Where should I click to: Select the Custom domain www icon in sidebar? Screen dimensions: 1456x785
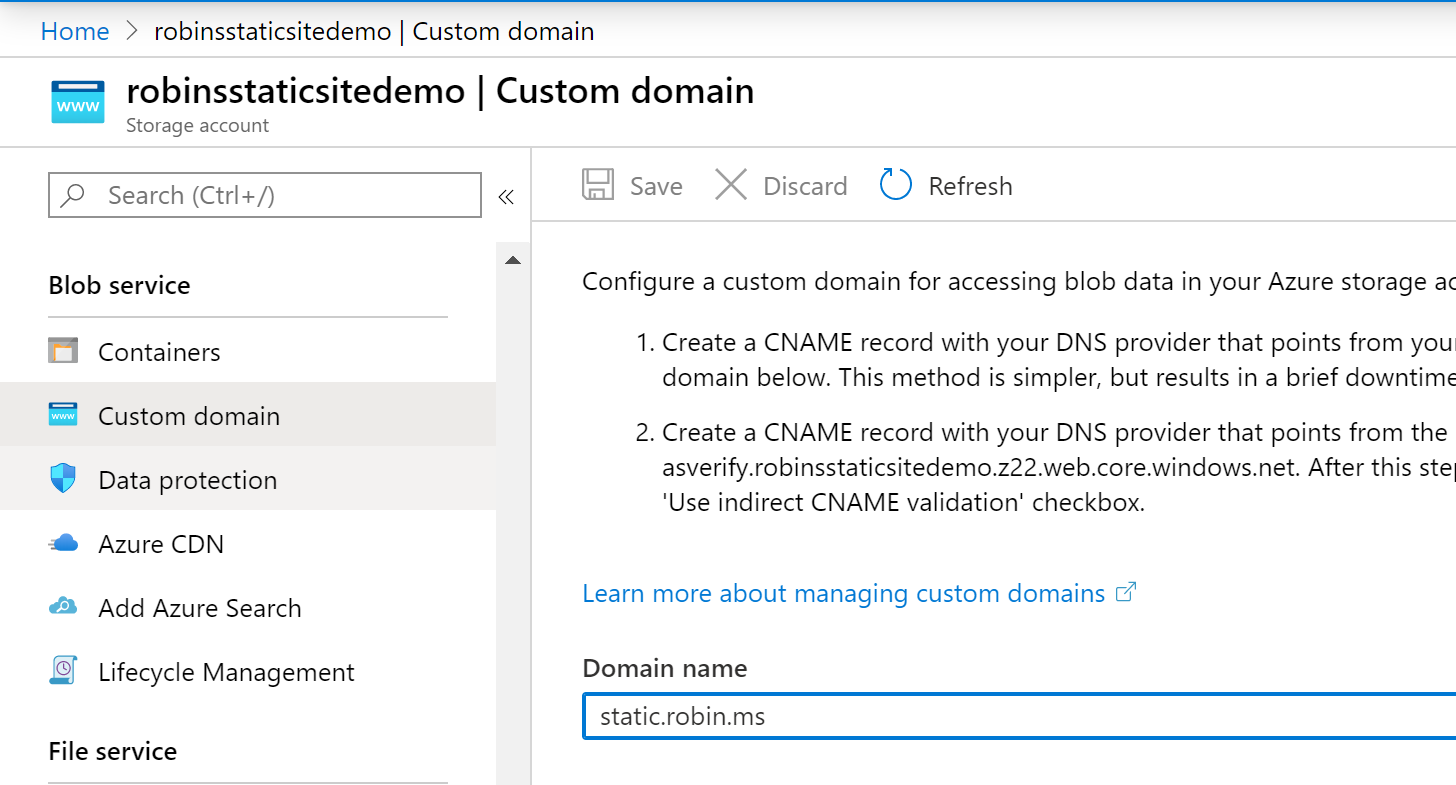point(65,415)
